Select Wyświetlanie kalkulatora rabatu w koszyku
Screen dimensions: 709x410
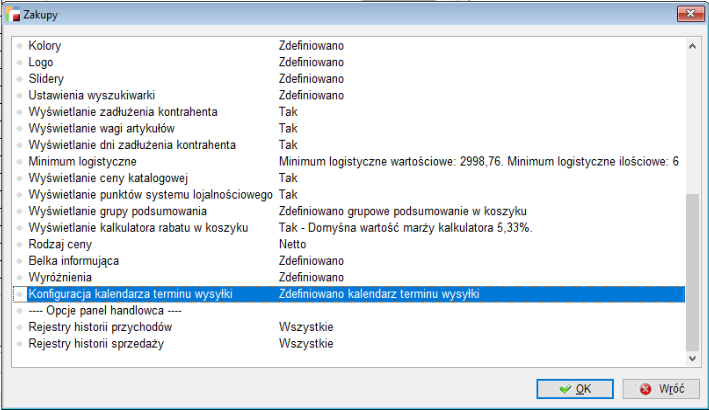[138, 228]
